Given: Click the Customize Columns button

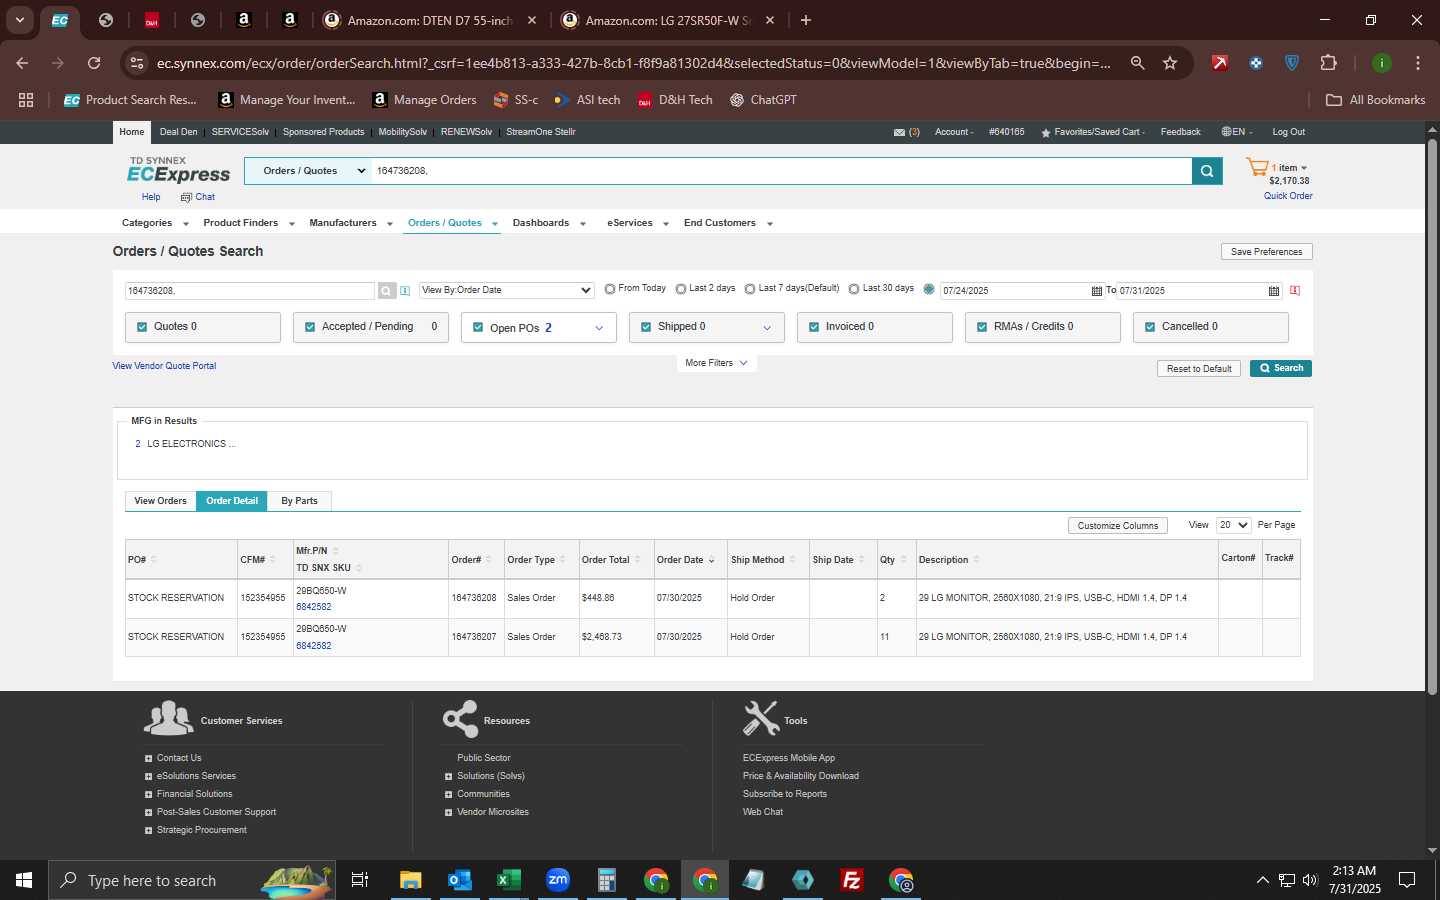Looking at the screenshot, I should coord(1117,526).
